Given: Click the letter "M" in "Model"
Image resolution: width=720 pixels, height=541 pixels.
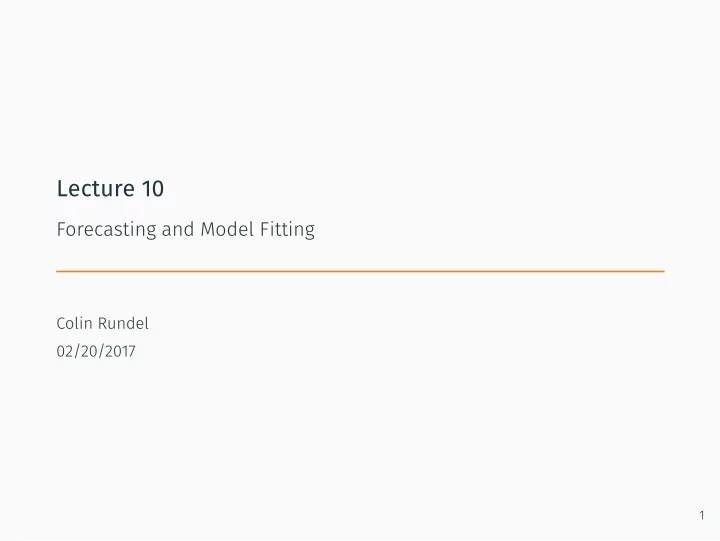Looking at the screenshot, I should tap(208, 229).
